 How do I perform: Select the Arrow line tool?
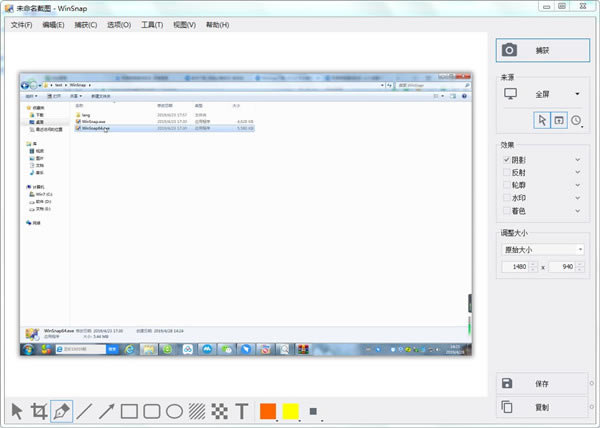coord(106,411)
